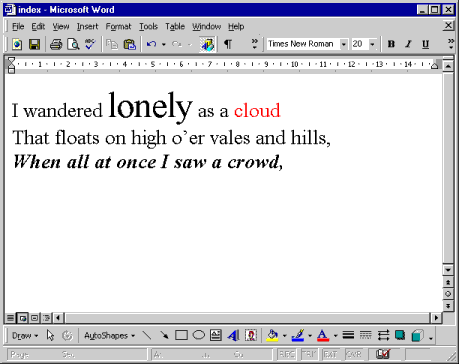459x364 pixels.
Task: Open the Edit menu
Action: [x=38, y=26]
